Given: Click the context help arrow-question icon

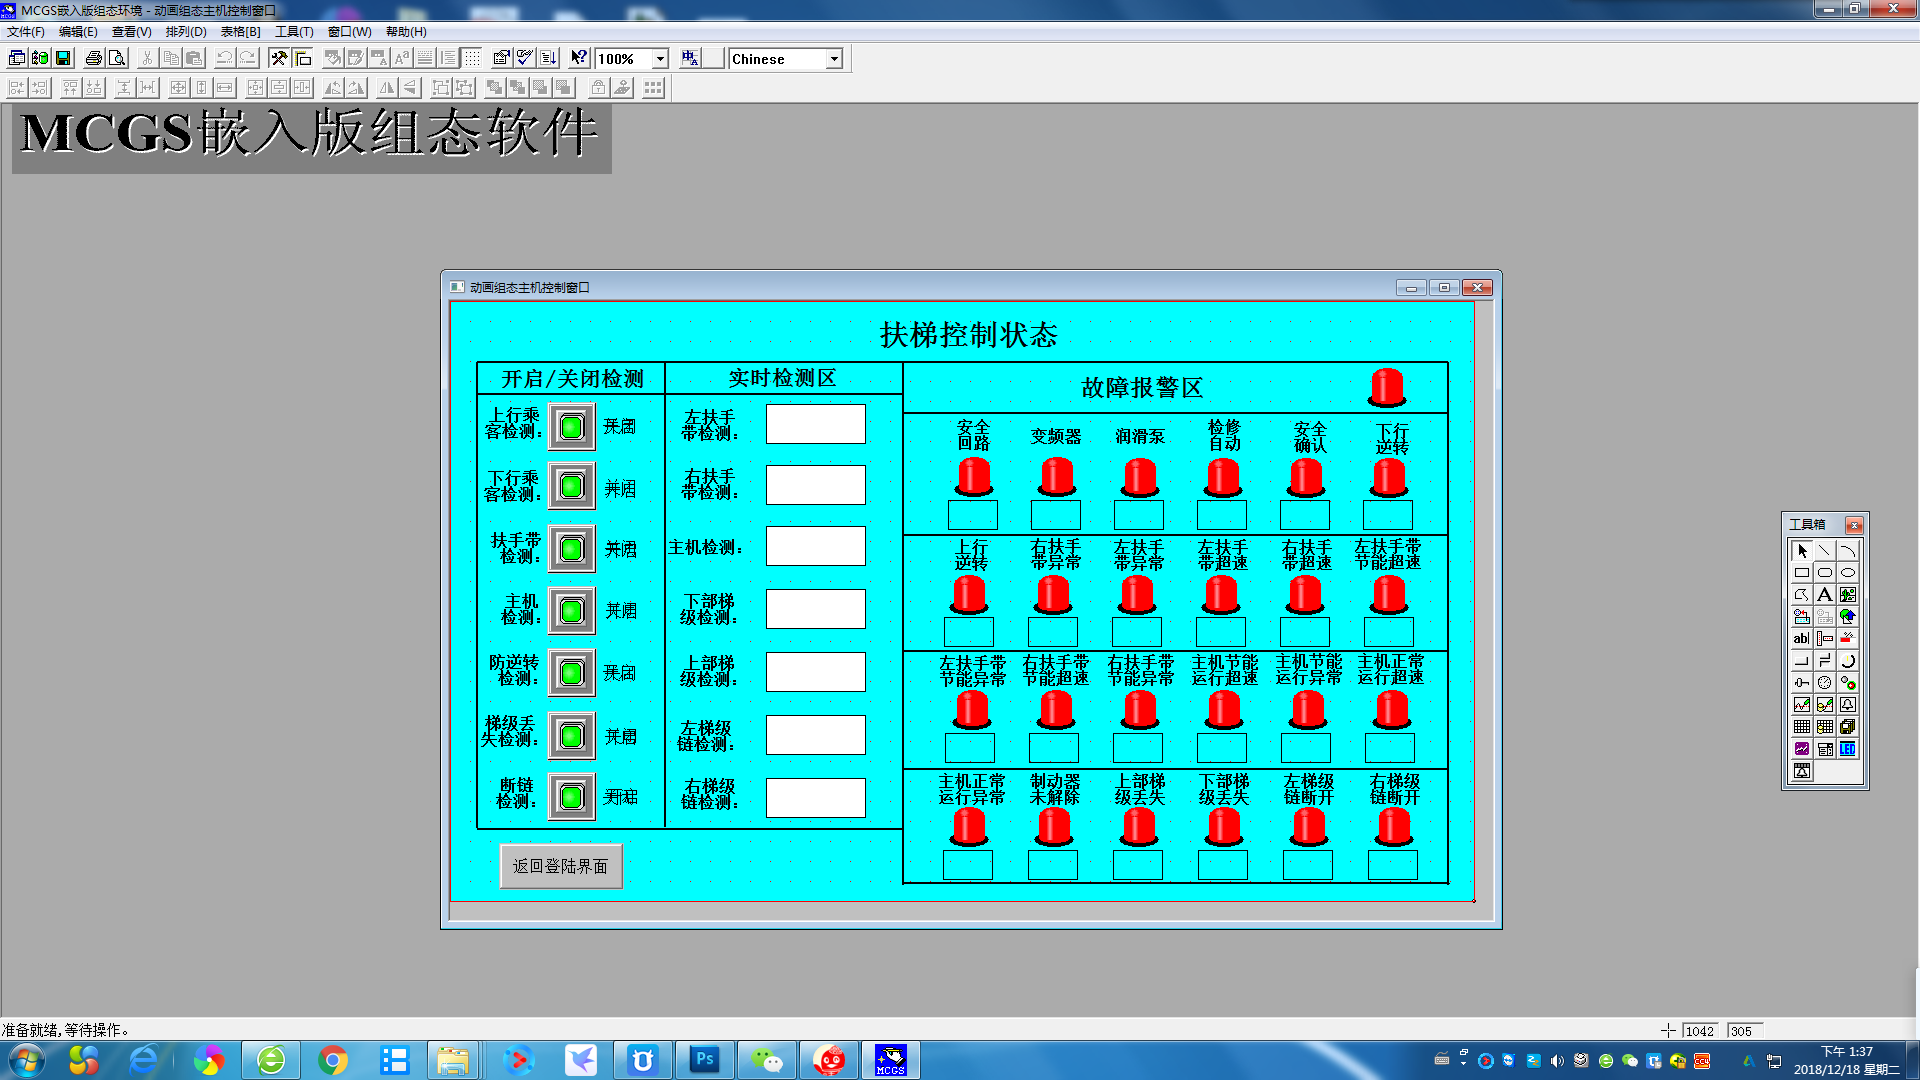Looking at the screenshot, I should [x=578, y=59].
